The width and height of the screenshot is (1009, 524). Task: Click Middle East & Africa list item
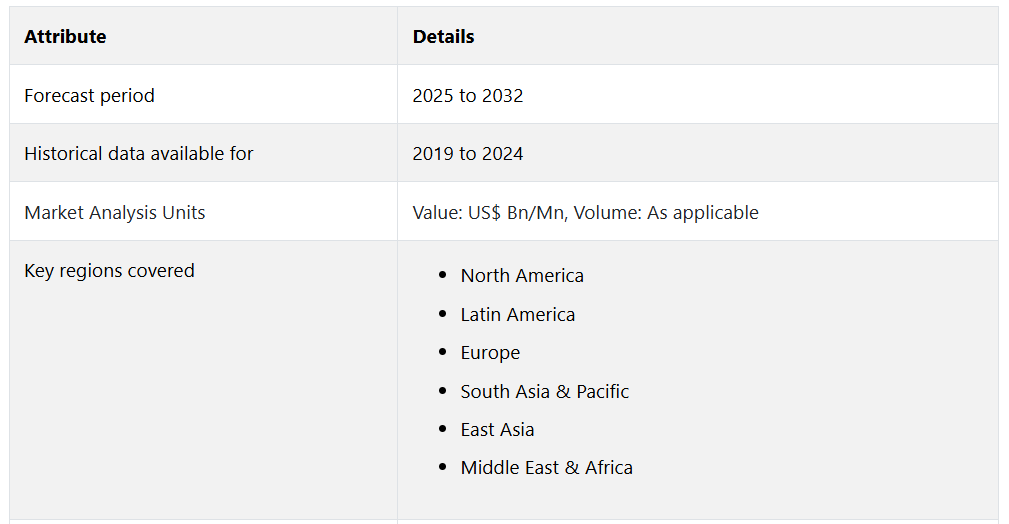pyautogui.click(x=546, y=467)
